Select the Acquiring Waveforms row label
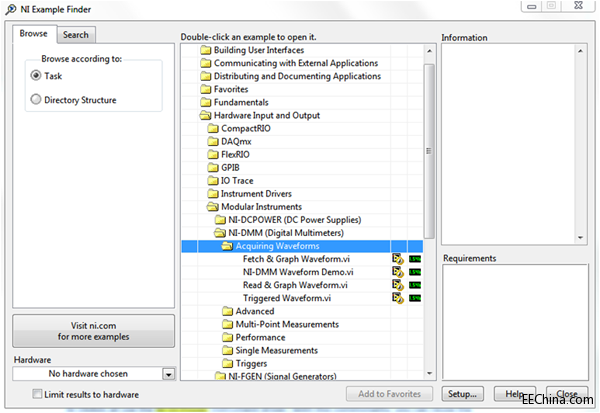 (277, 246)
